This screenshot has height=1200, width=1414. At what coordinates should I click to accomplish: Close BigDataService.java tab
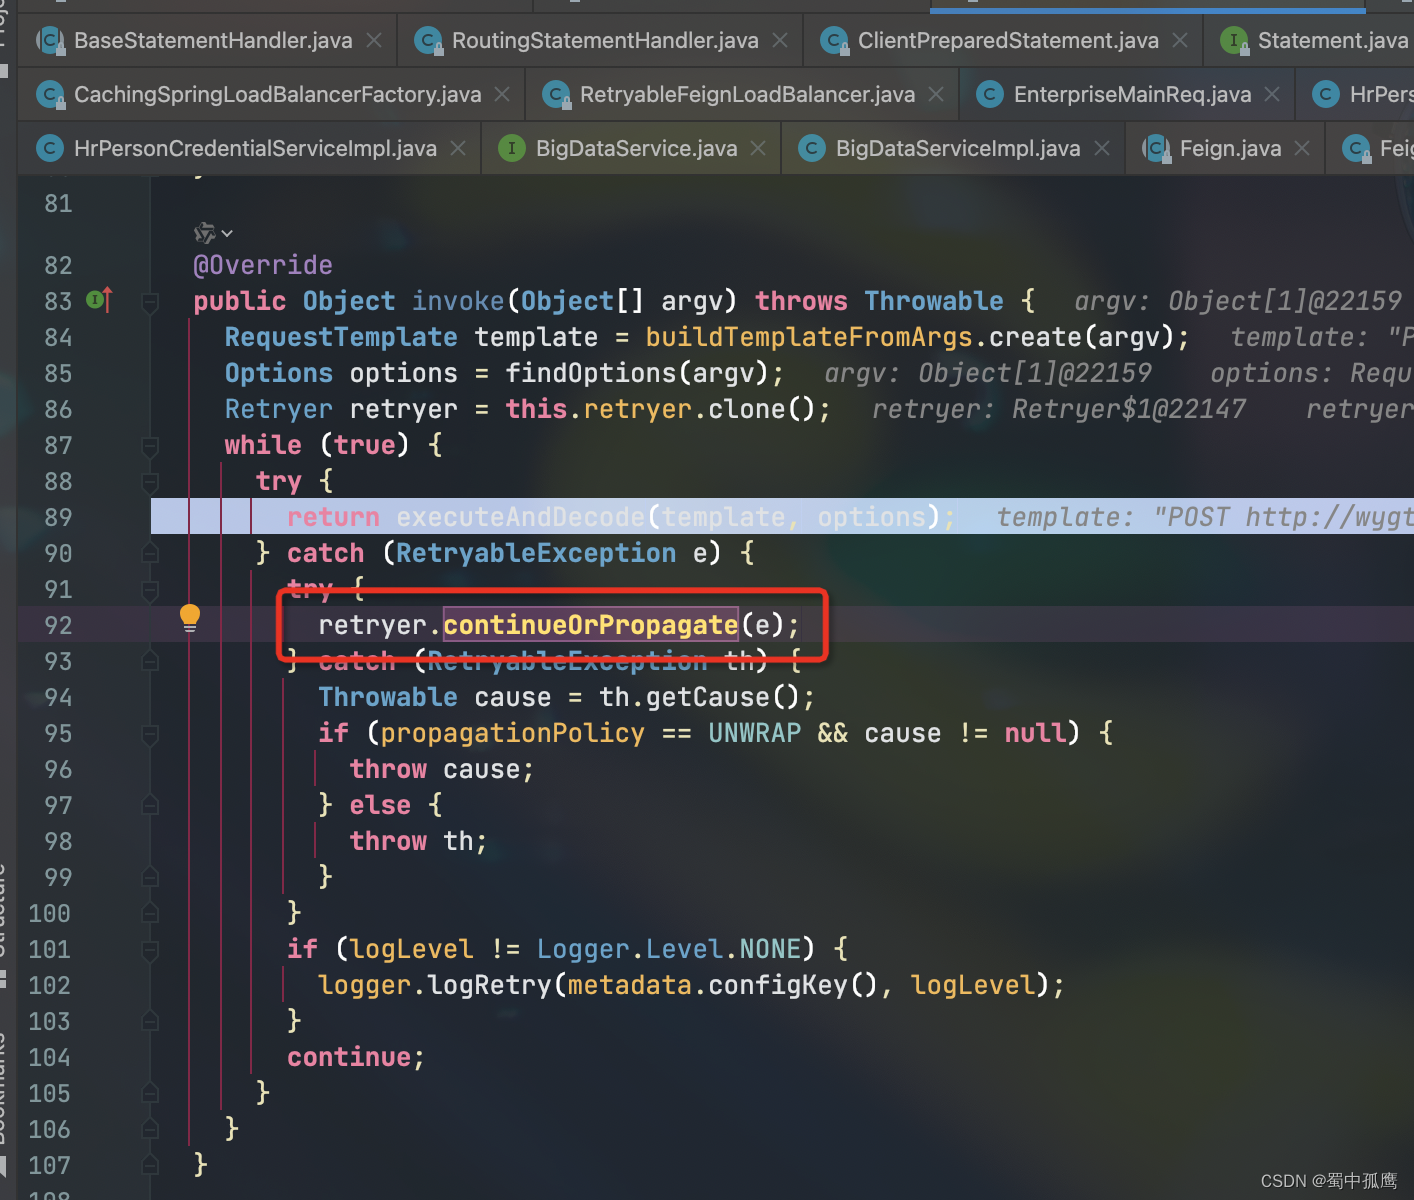[758, 148]
